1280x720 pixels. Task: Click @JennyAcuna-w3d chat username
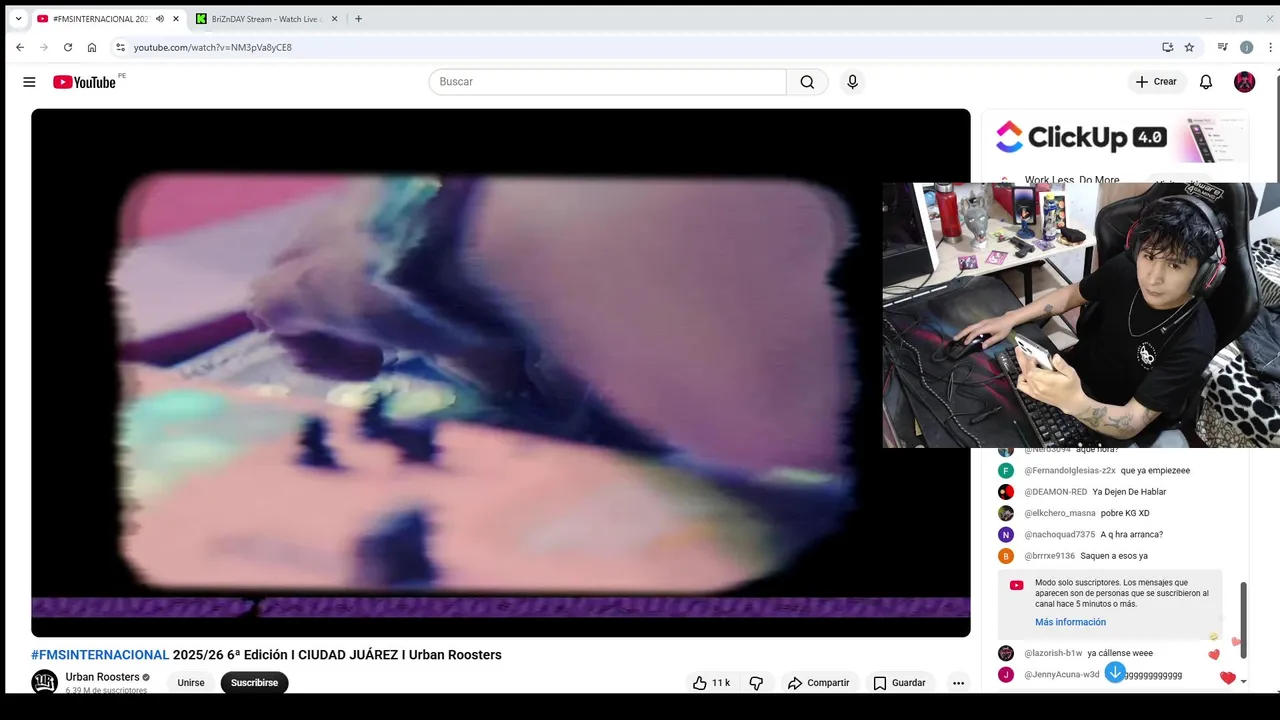pos(1061,675)
